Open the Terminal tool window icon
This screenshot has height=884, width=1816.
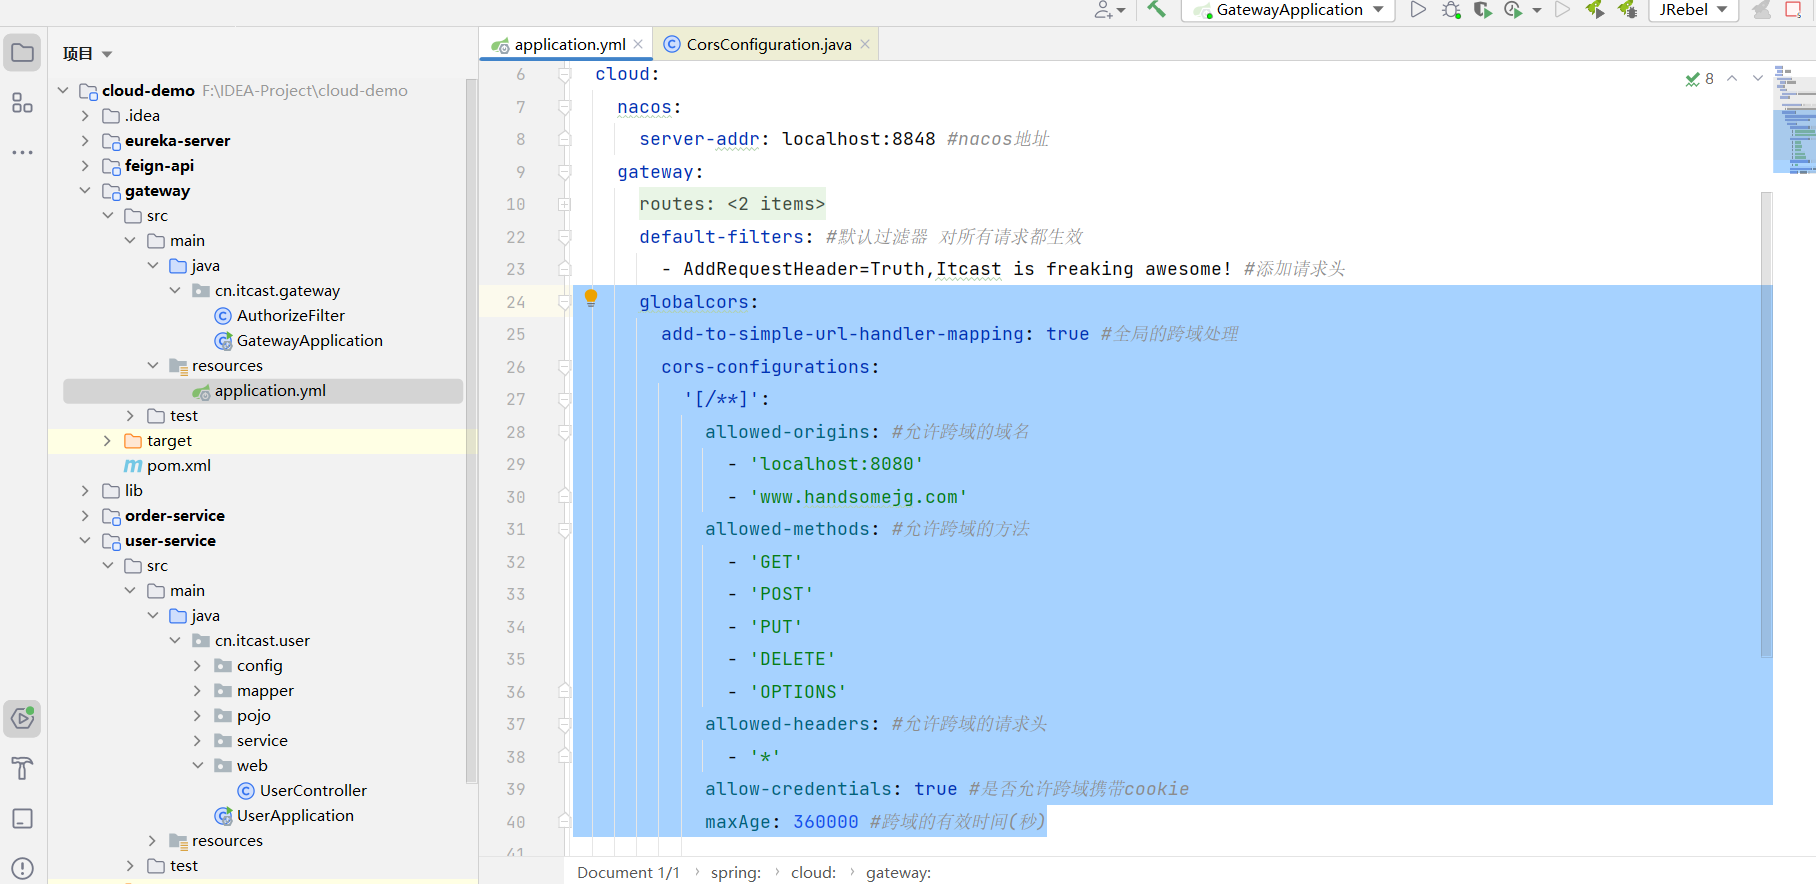pyautogui.click(x=22, y=818)
